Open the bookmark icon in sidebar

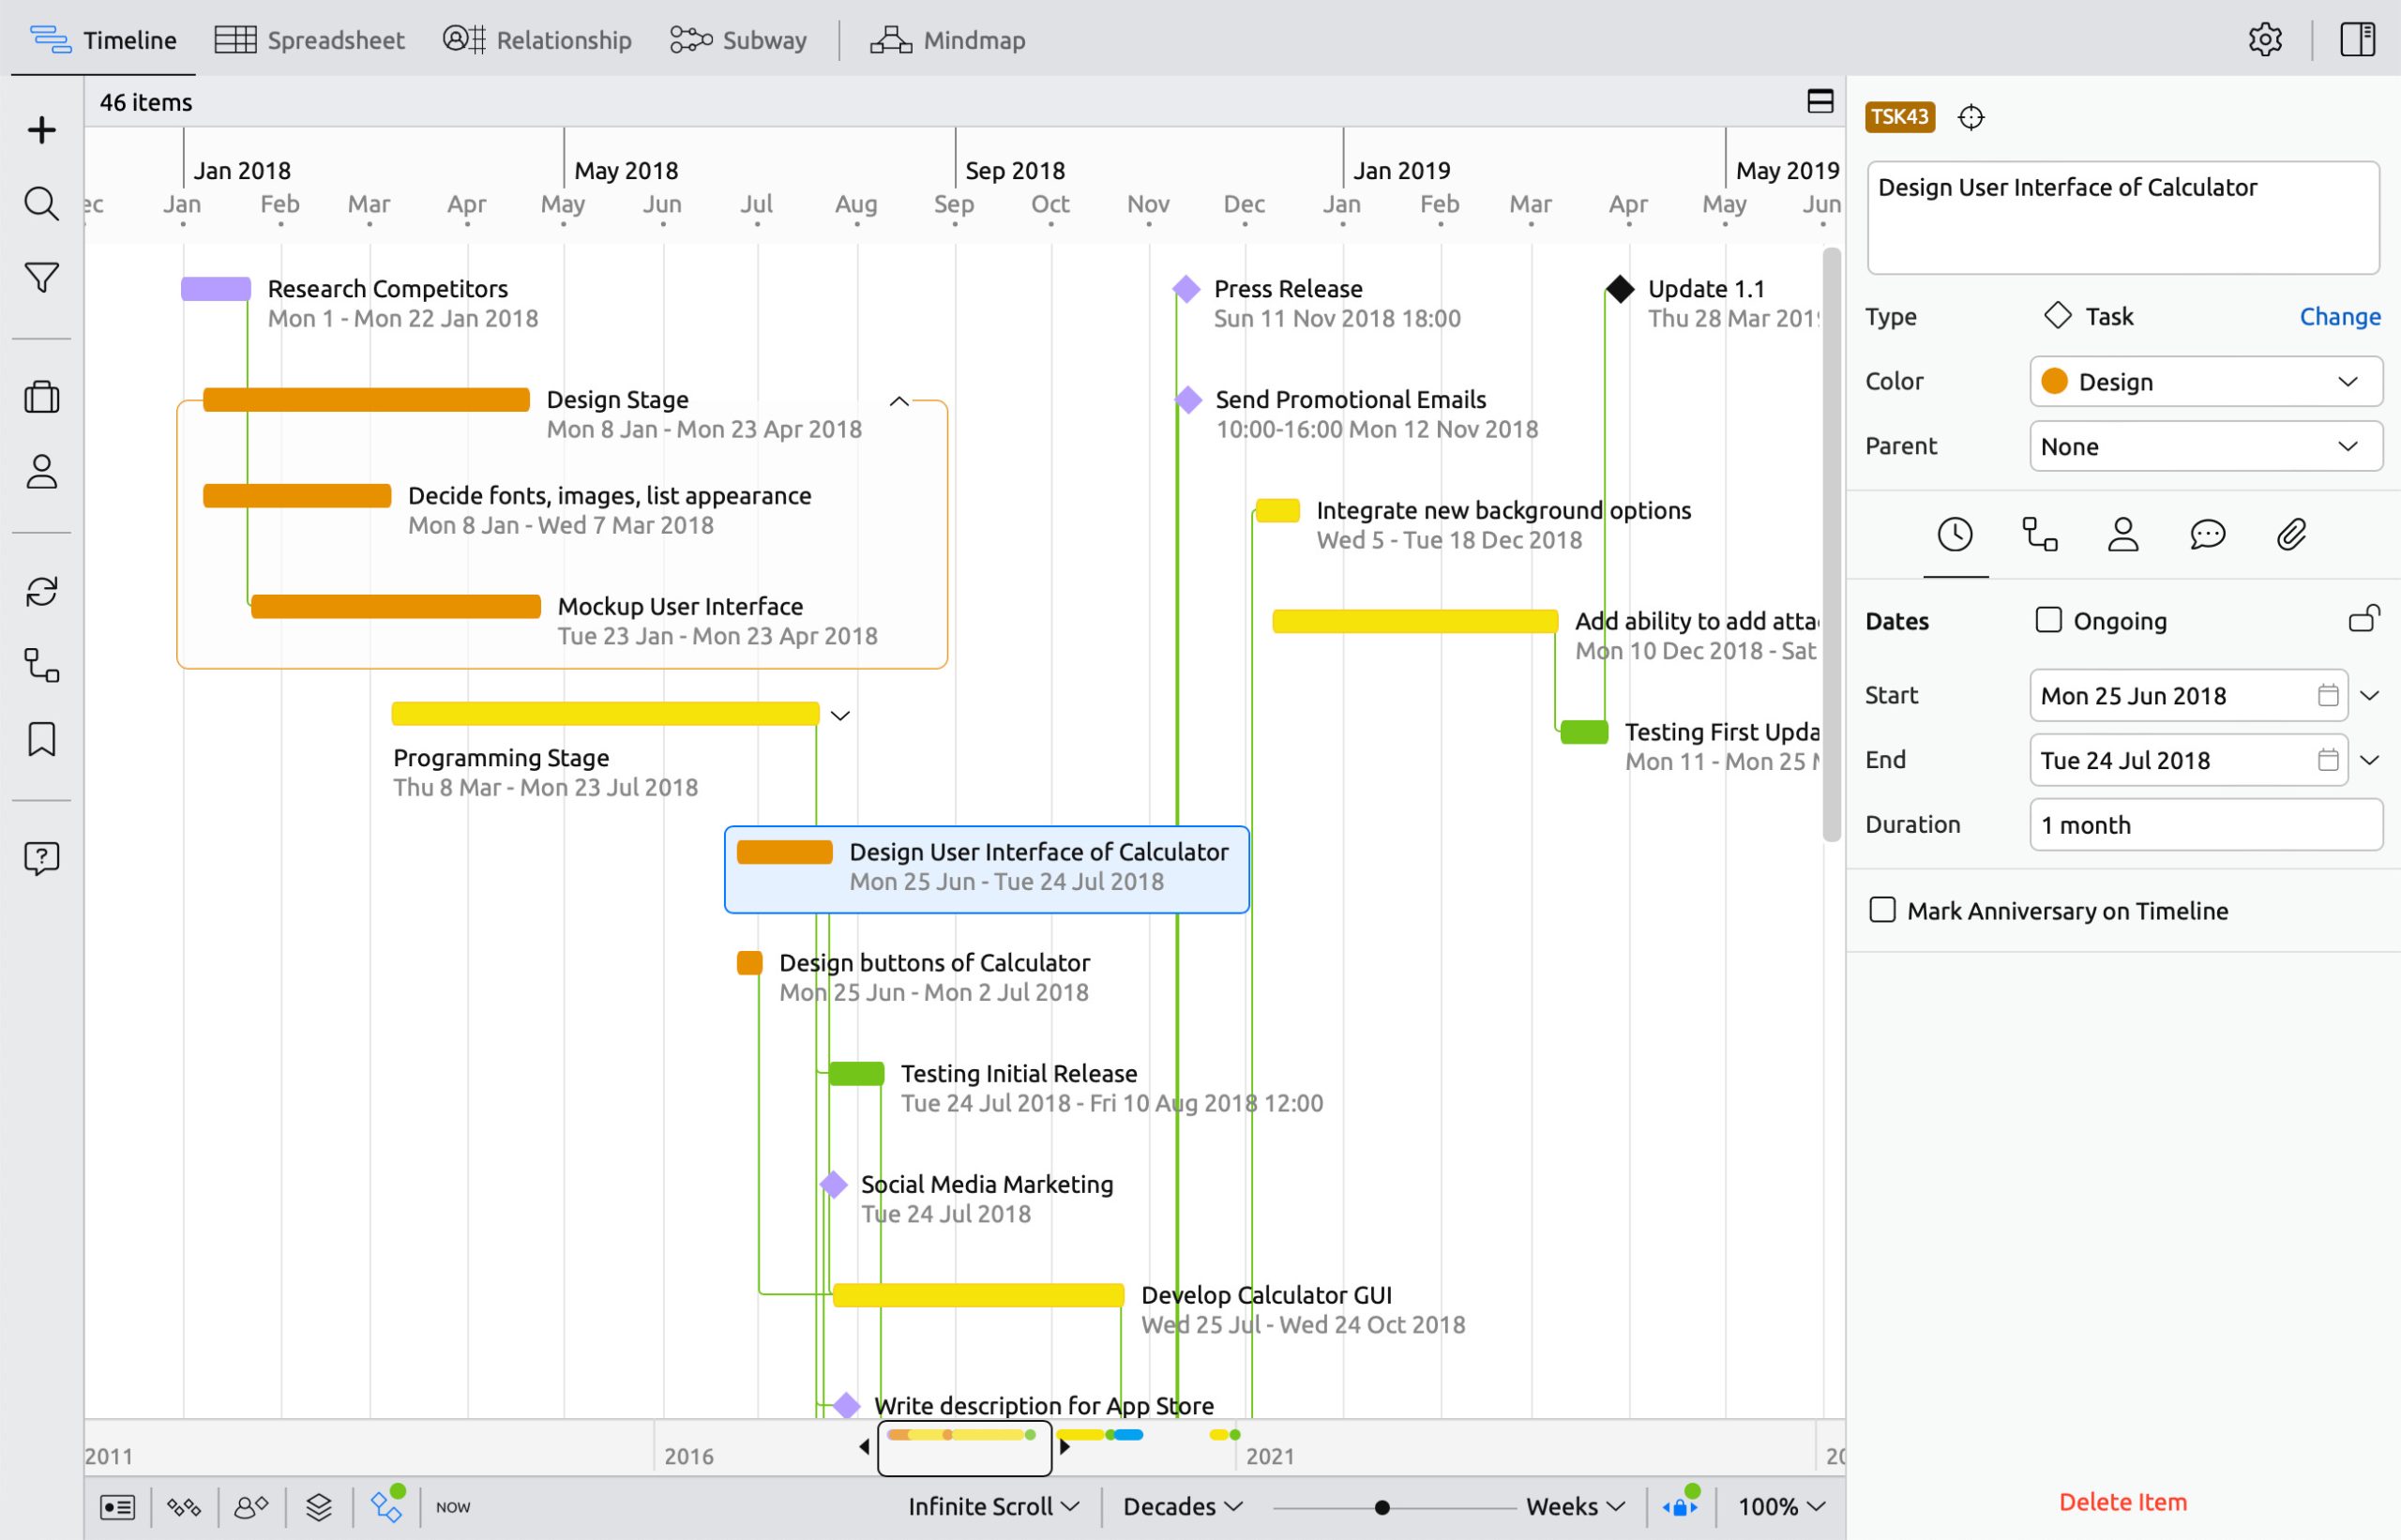point(41,739)
